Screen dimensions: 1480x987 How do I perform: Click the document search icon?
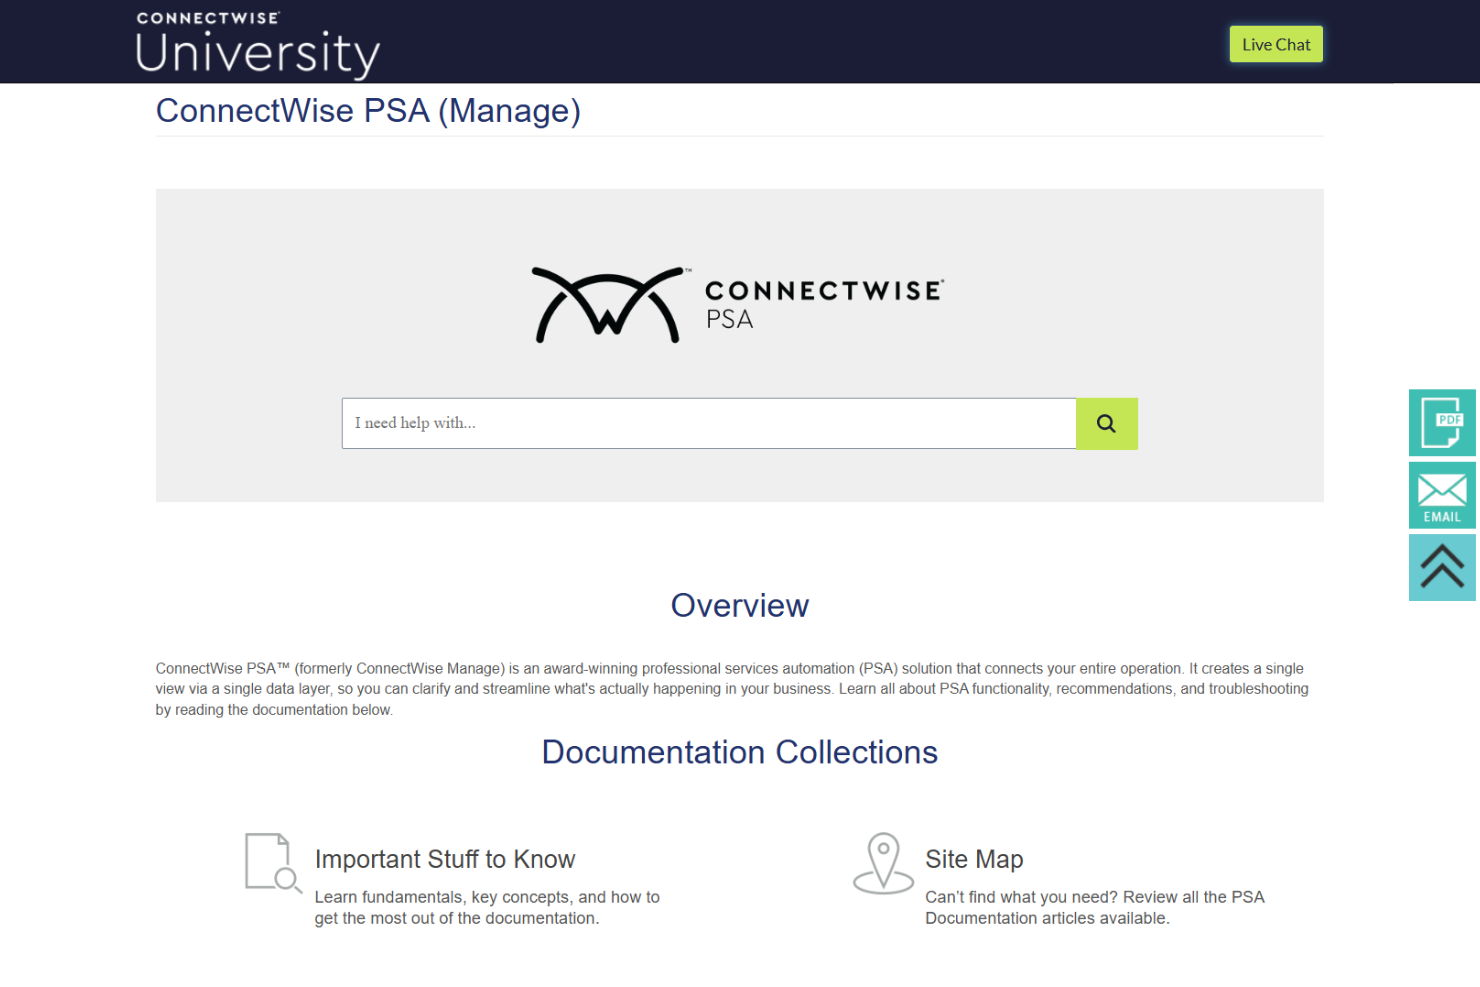pyautogui.click(x=274, y=862)
